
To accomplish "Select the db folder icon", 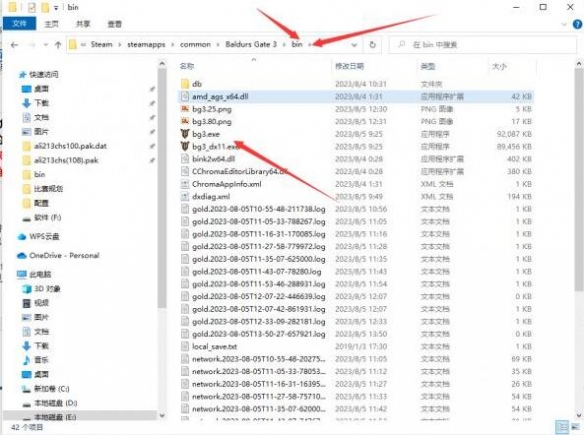I will [x=185, y=84].
